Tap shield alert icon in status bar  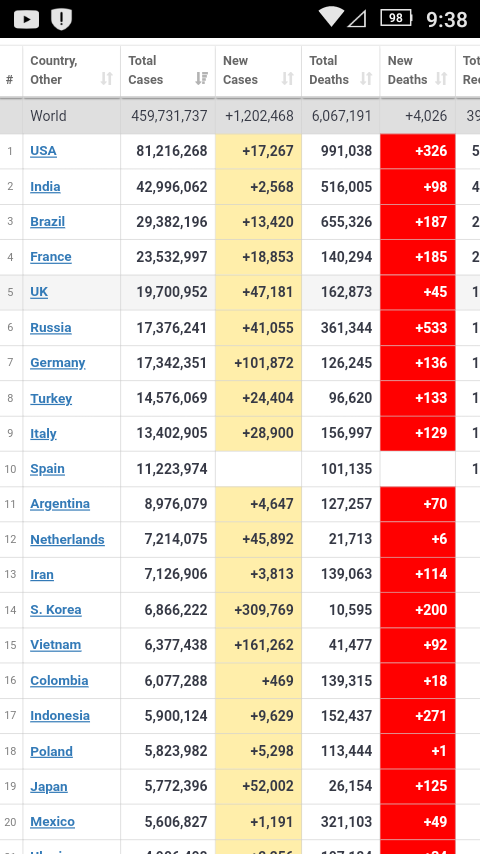[x=62, y=19]
